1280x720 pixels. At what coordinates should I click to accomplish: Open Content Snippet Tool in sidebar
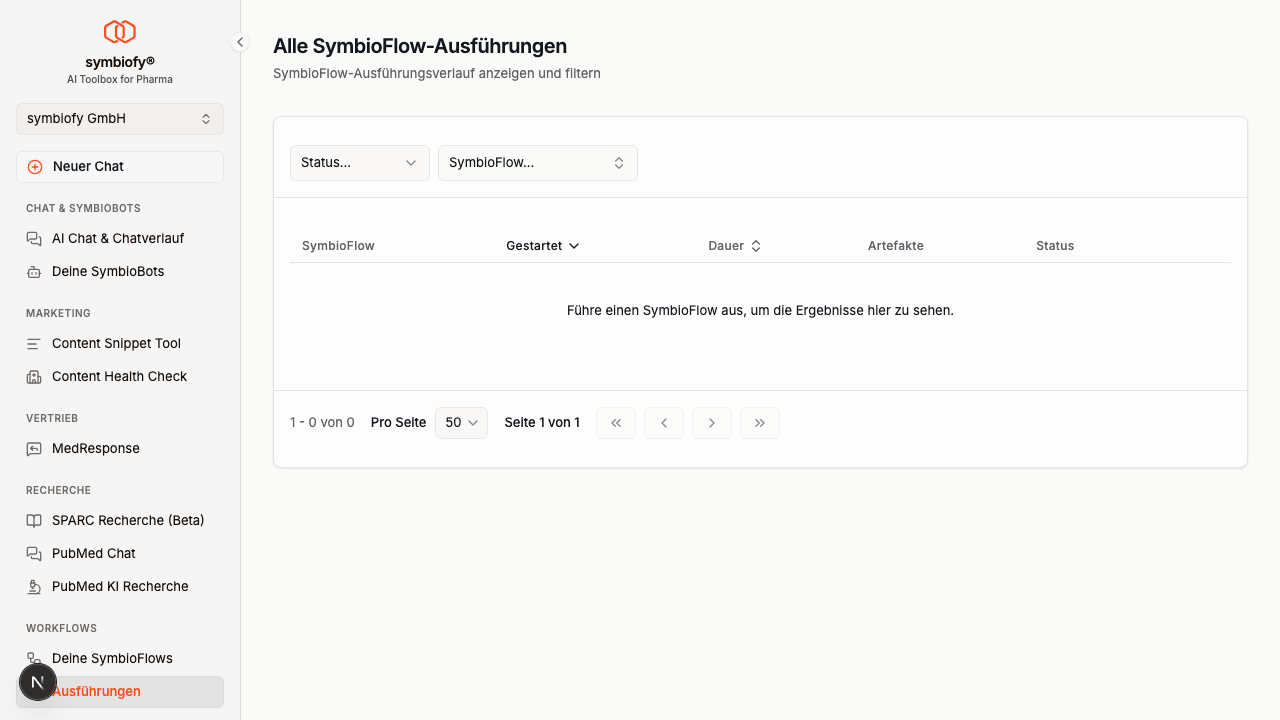click(x=116, y=344)
